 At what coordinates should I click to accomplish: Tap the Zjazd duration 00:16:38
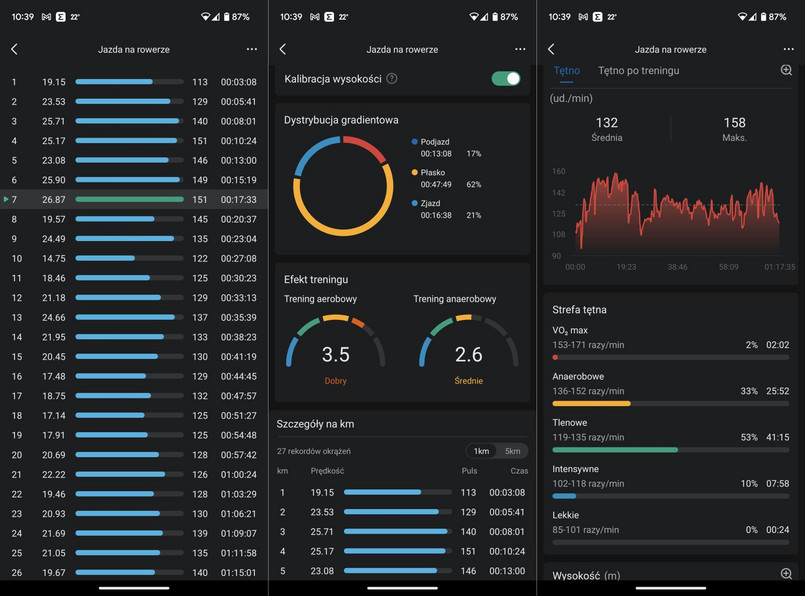pyautogui.click(x=436, y=216)
